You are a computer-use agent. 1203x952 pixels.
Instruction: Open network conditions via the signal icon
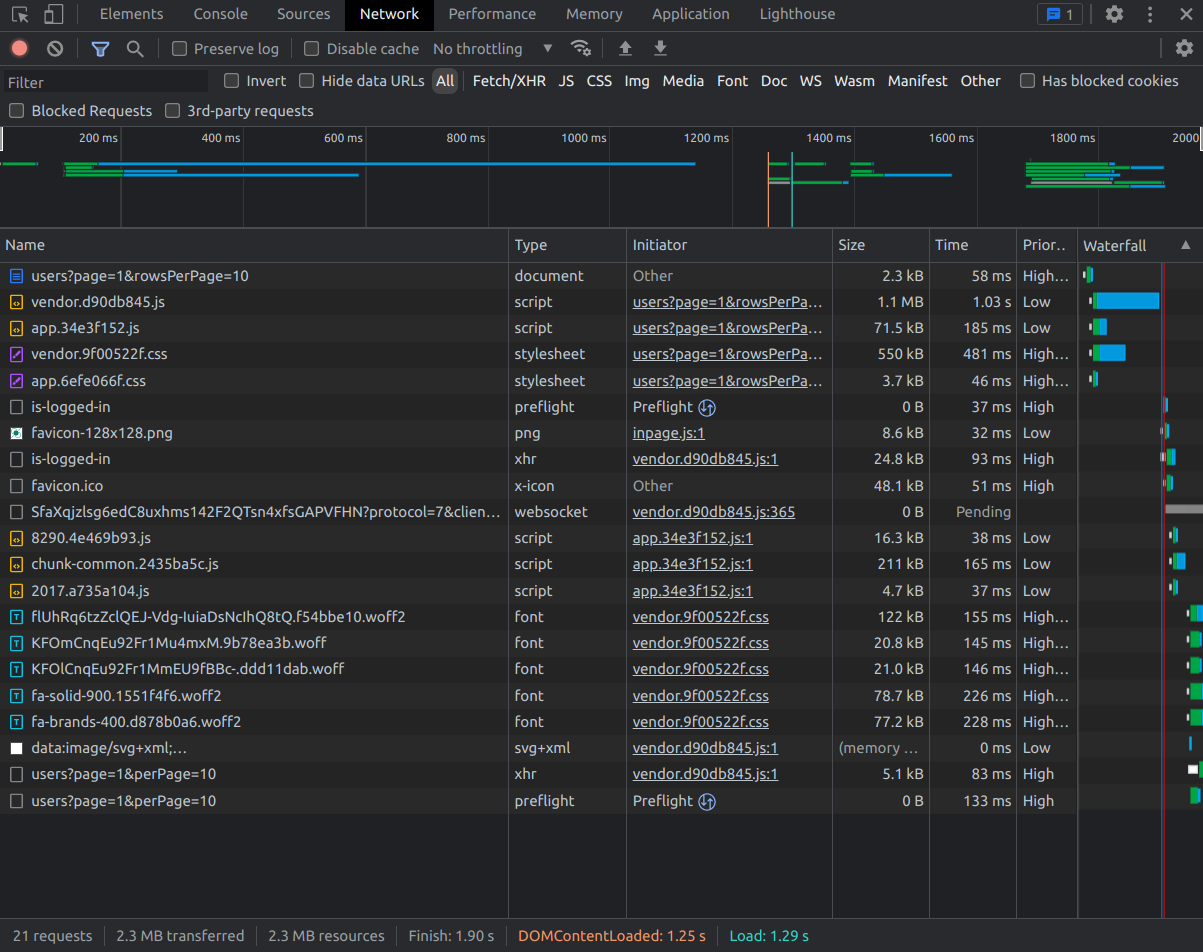pos(581,48)
